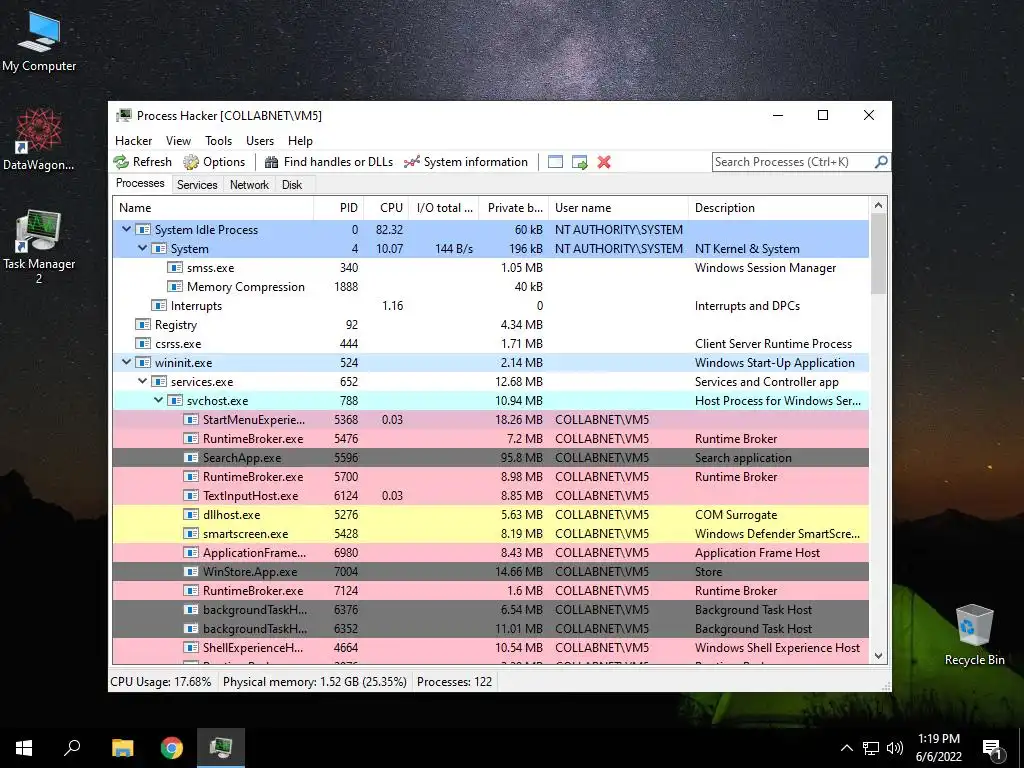Image resolution: width=1024 pixels, height=768 pixels.
Task: Click the Find window toolbar icon
Action: coord(555,162)
